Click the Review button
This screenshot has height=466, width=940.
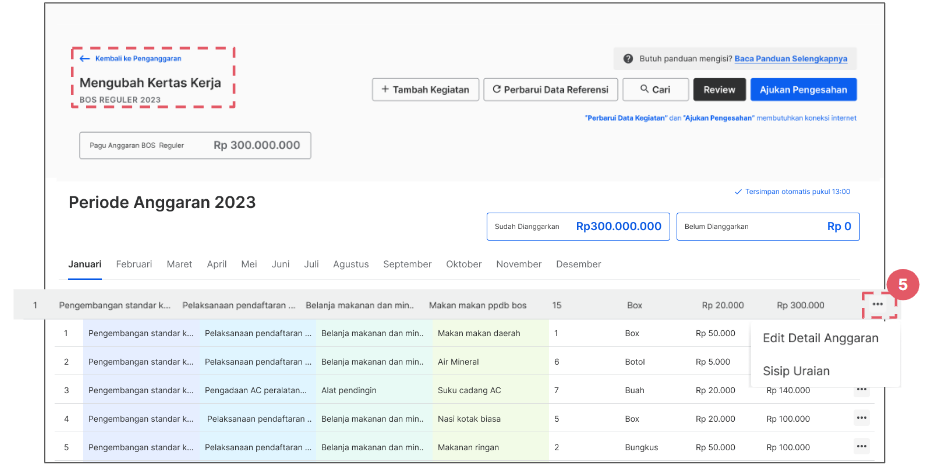tap(719, 89)
